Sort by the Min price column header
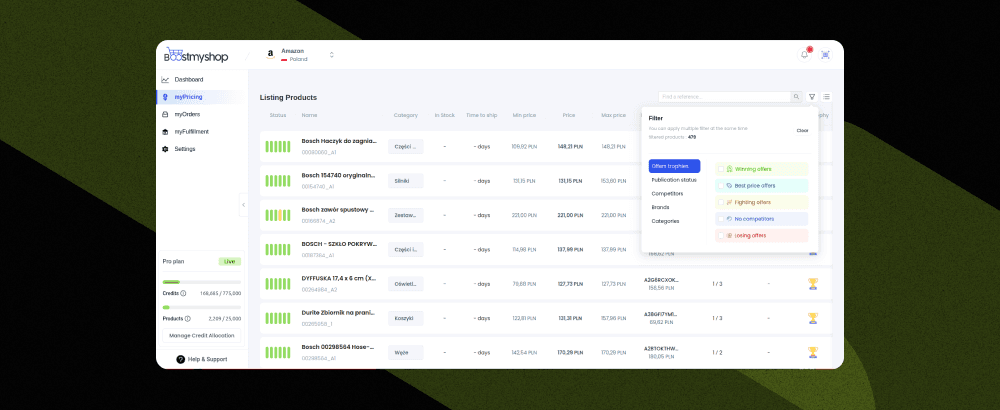The image size is (1000, 410). 524,115
